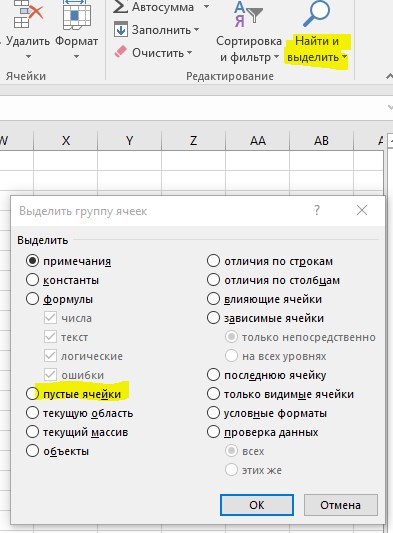Confirm the dialog with OK
This screenshot has width=393, height=533.
[257, 505]
